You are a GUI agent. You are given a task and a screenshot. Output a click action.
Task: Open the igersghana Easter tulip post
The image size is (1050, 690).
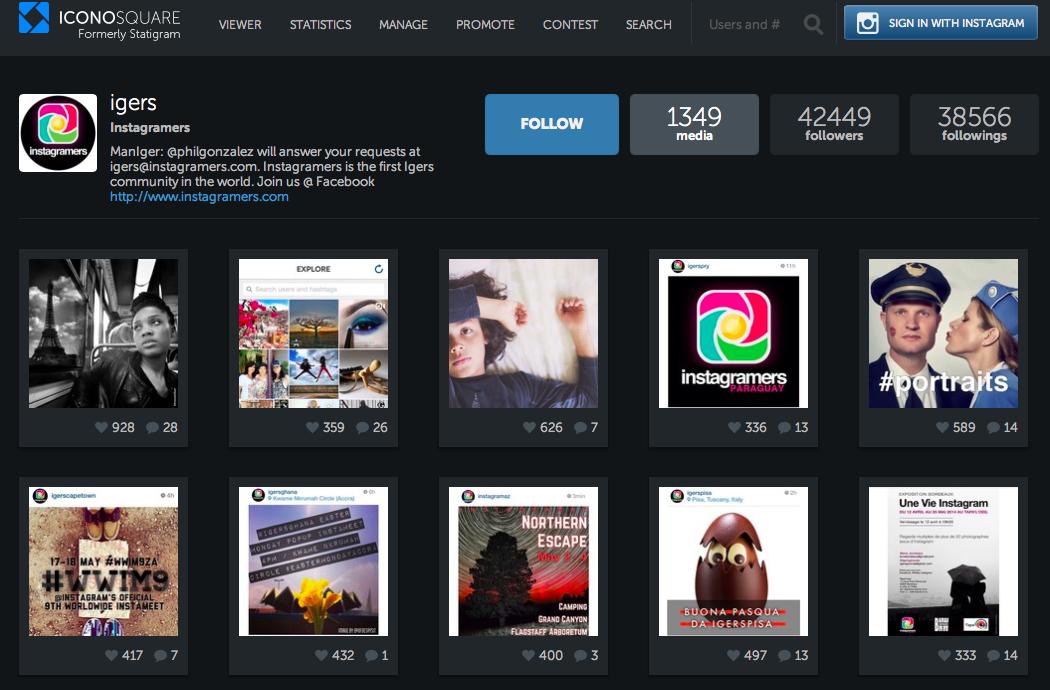313,561
